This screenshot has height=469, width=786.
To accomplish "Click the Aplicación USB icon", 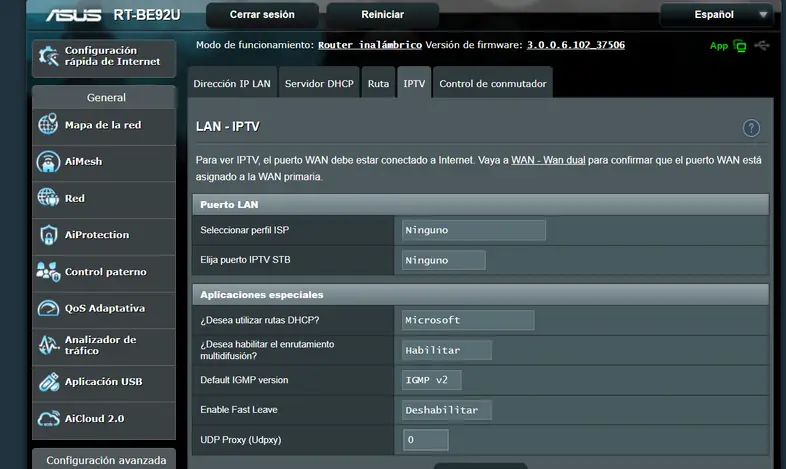I will point(48,382).
